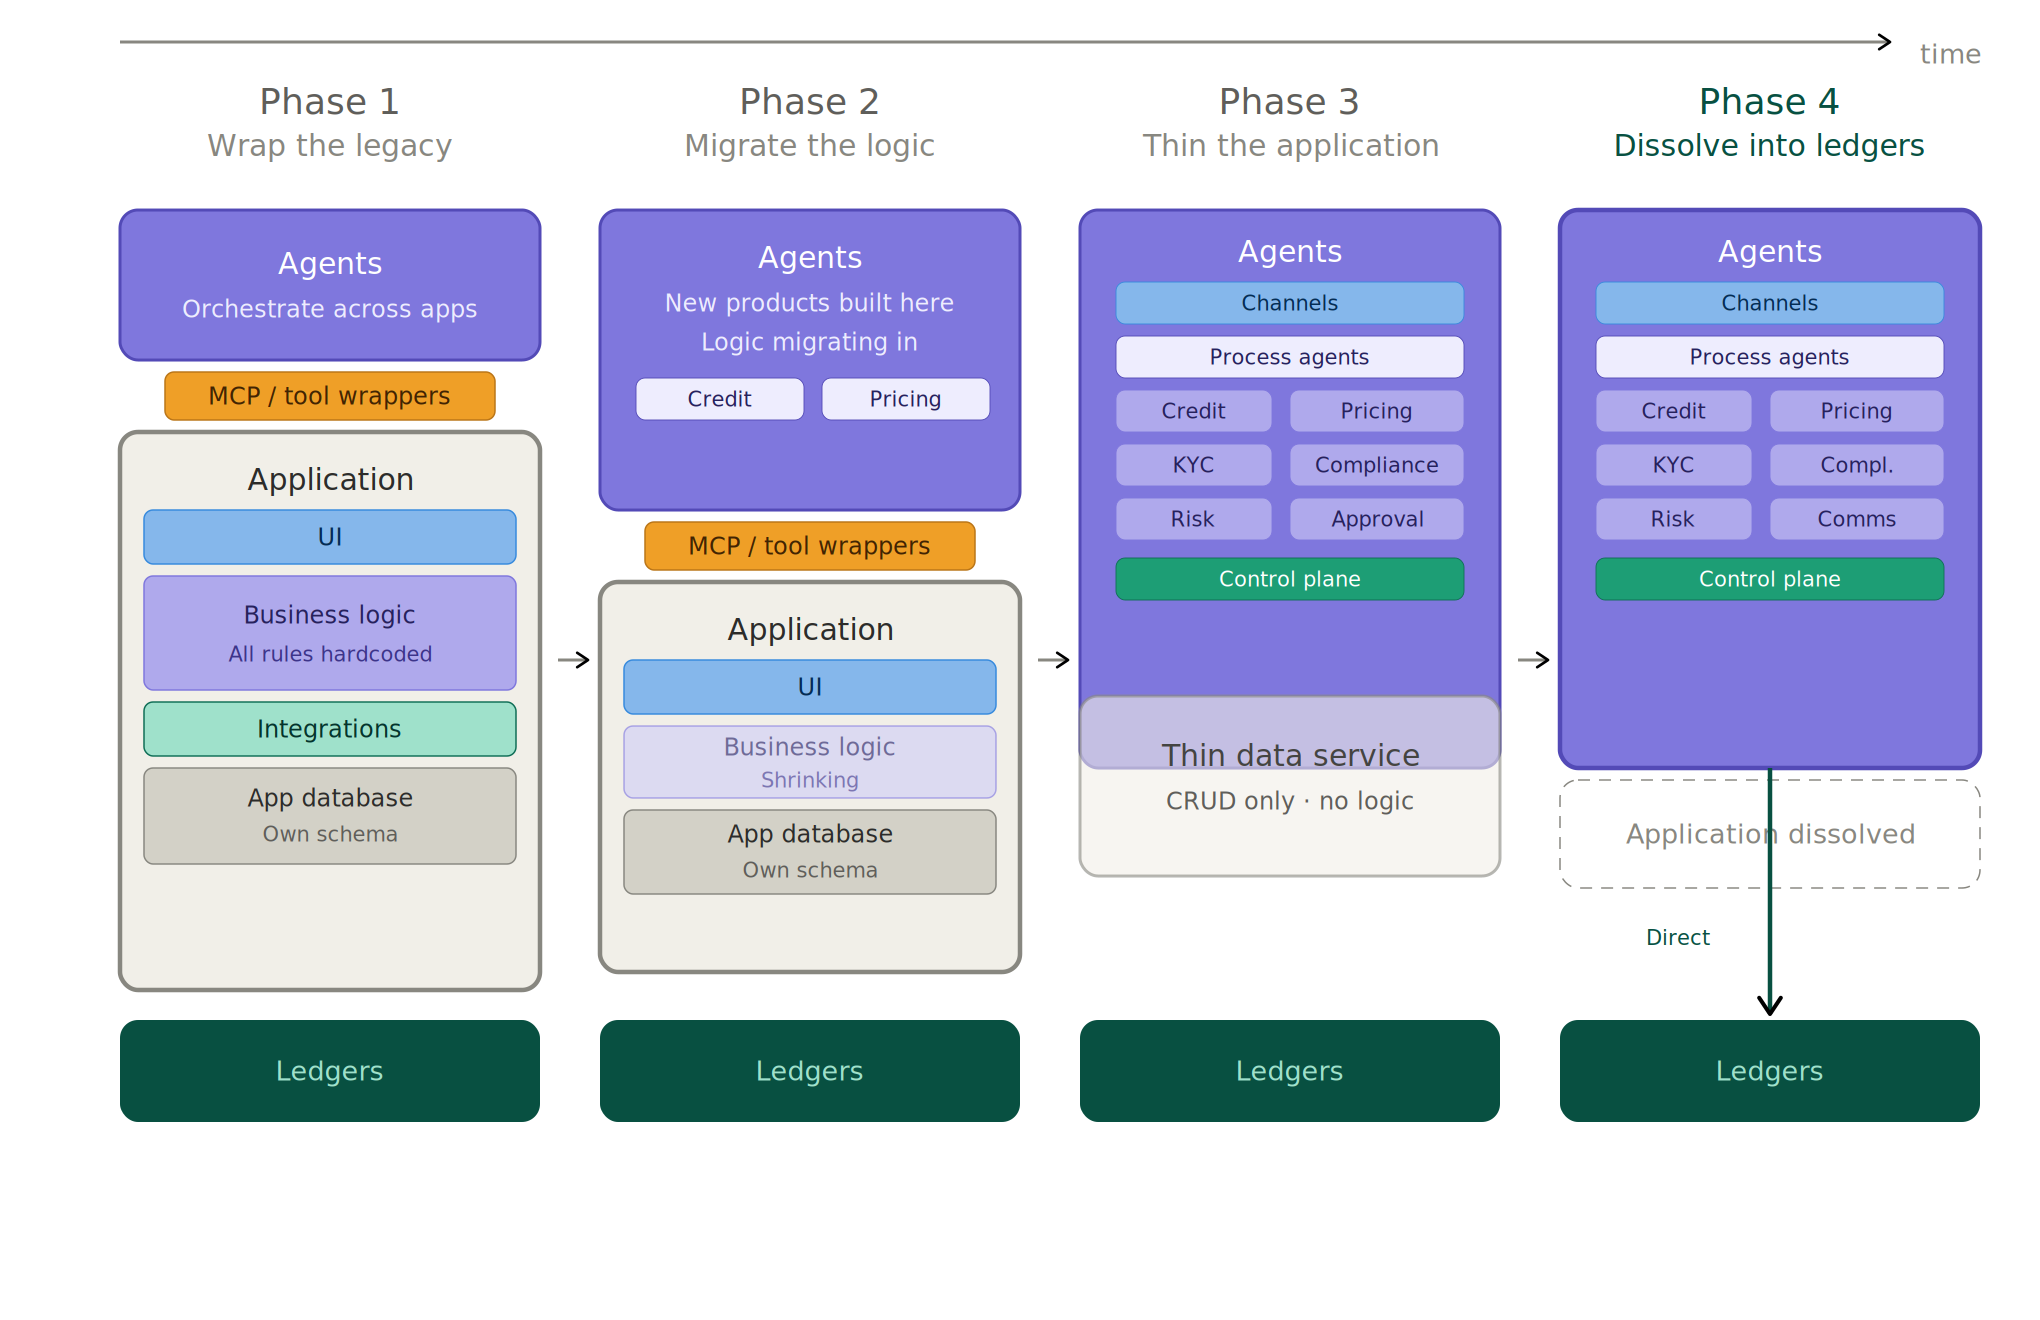This screenshot has height=1320, width=2040.
Task: Click the Integrations block
Action: click(x=330, y=729)
